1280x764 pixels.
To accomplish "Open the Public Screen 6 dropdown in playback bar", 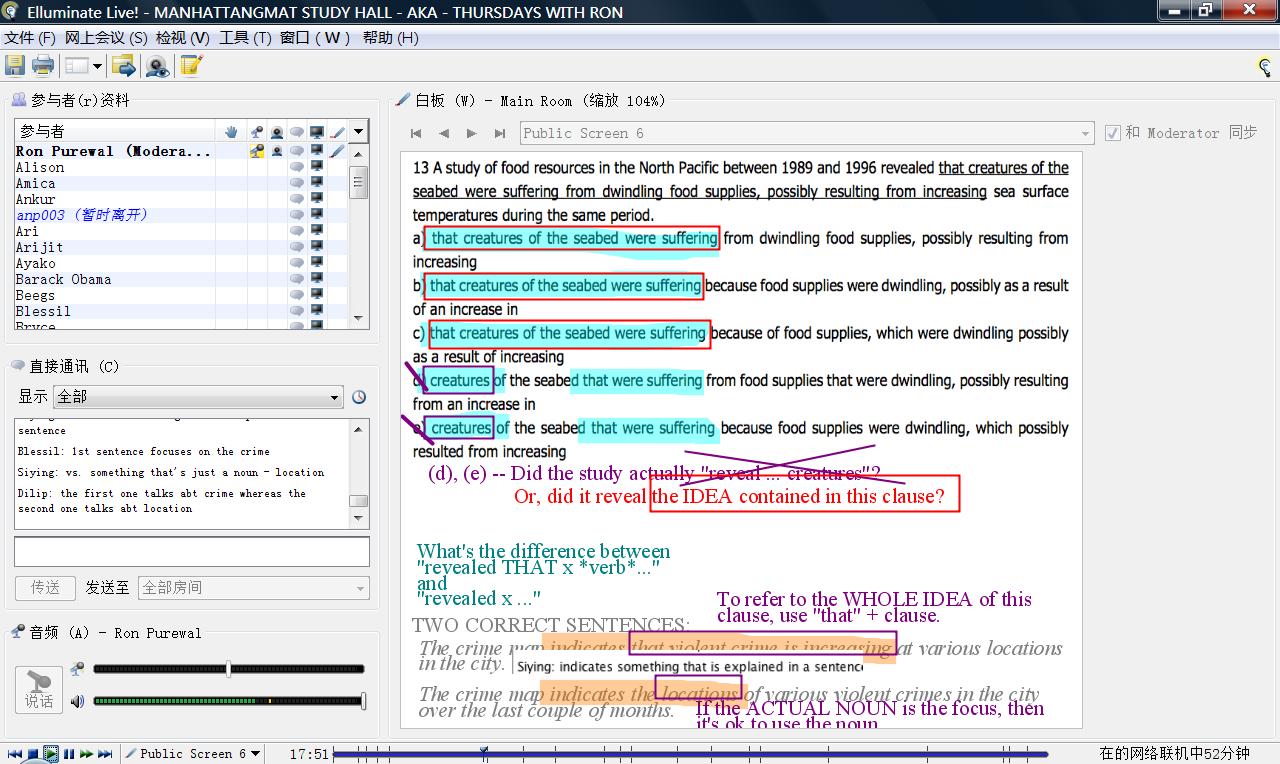I will (193, 754).
